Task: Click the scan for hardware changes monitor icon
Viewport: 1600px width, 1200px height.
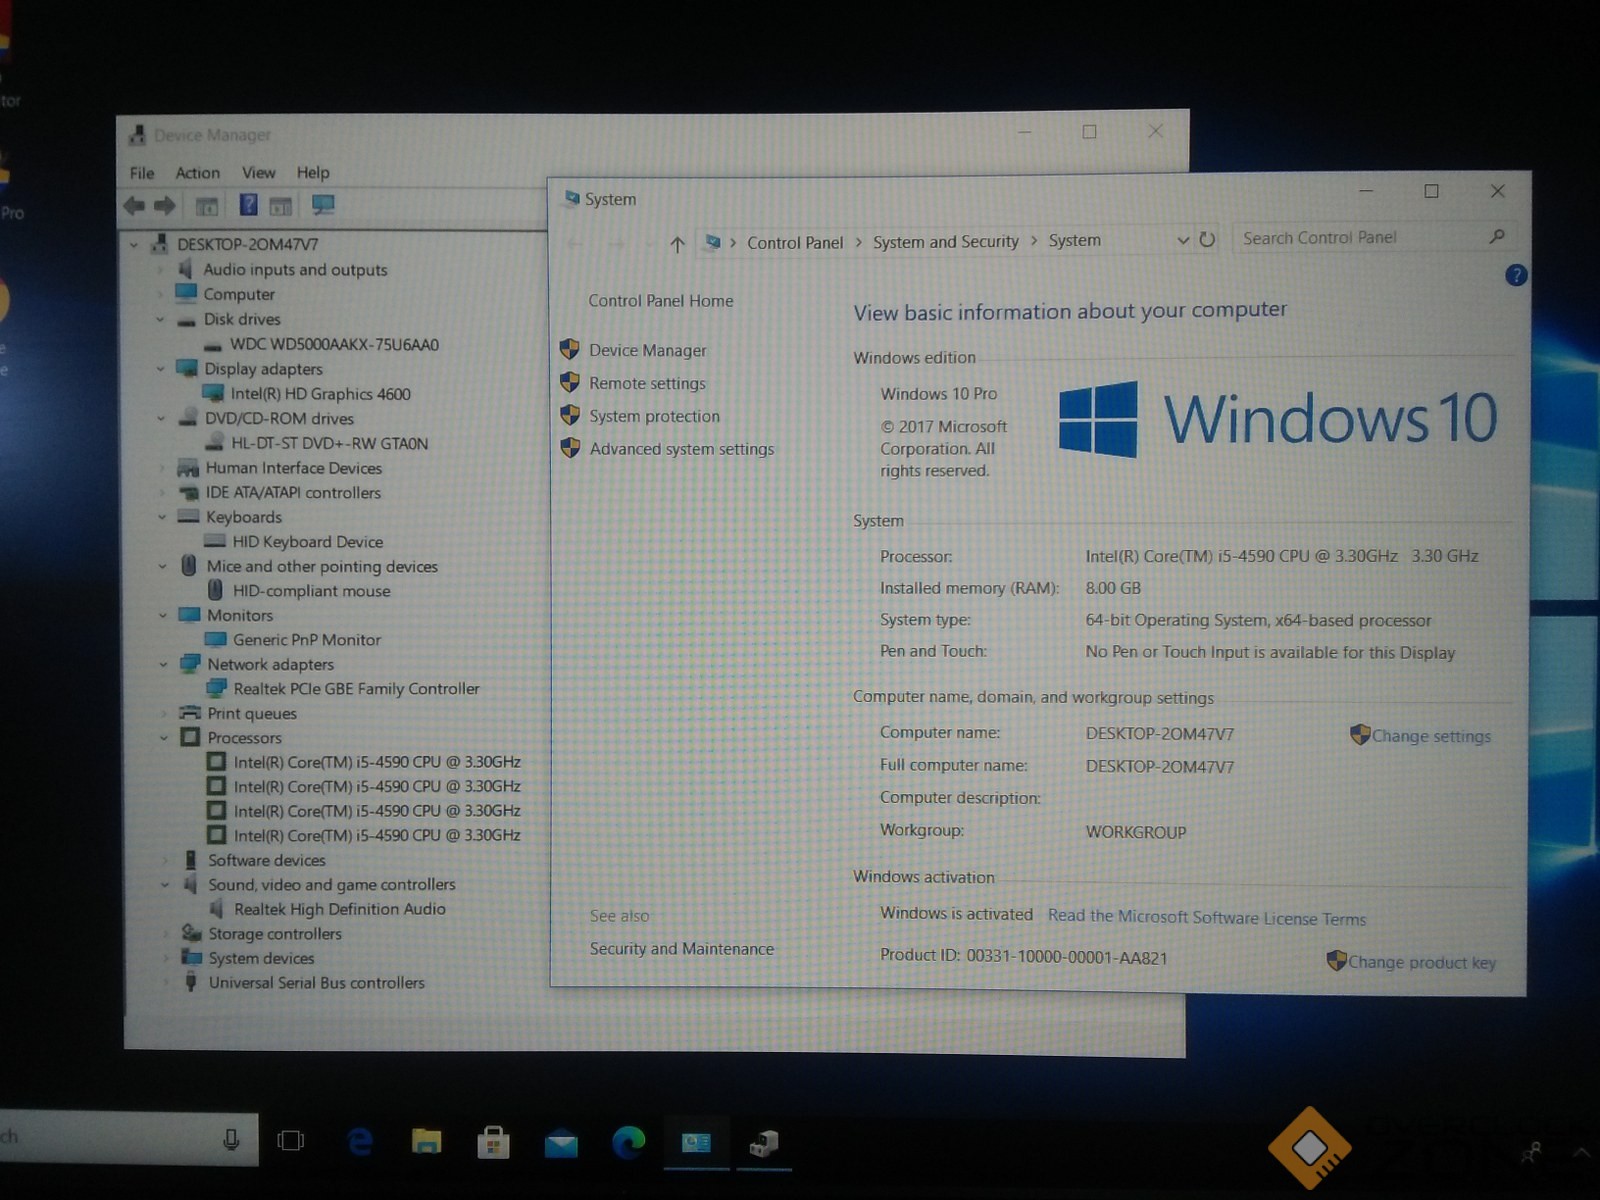Action: tap(323, 206)
